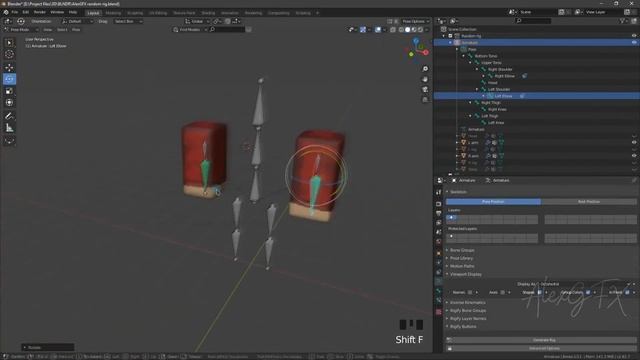This screenshot has height=360, width=640.
Task: Select the Left Knee bone in outliner
Action: [496, 122]
